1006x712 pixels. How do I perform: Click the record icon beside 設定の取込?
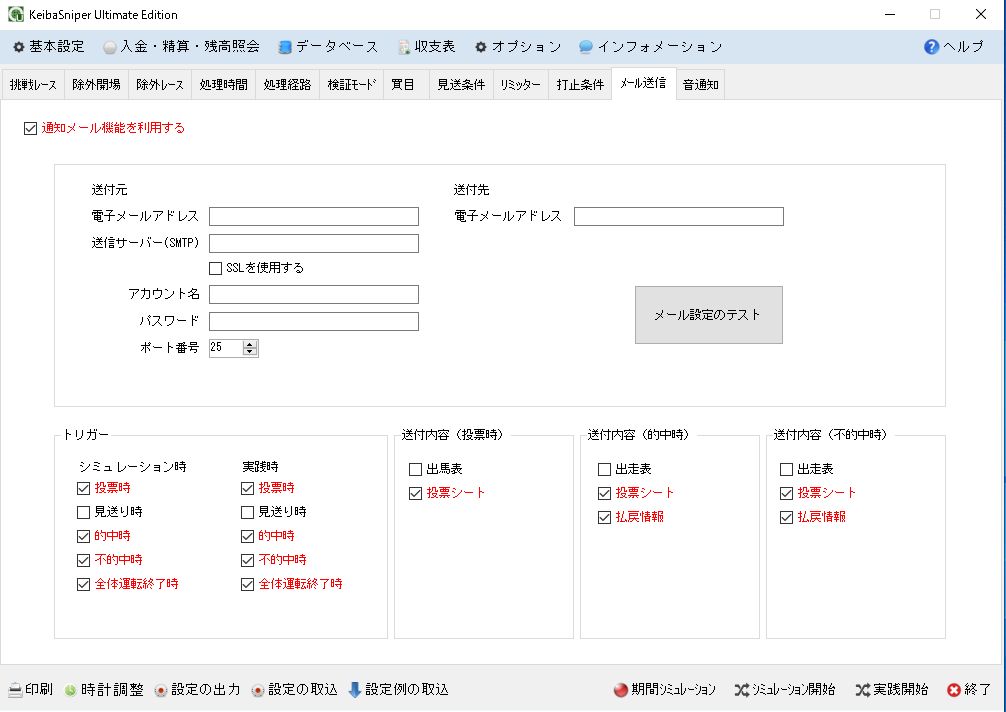(258, 690)
